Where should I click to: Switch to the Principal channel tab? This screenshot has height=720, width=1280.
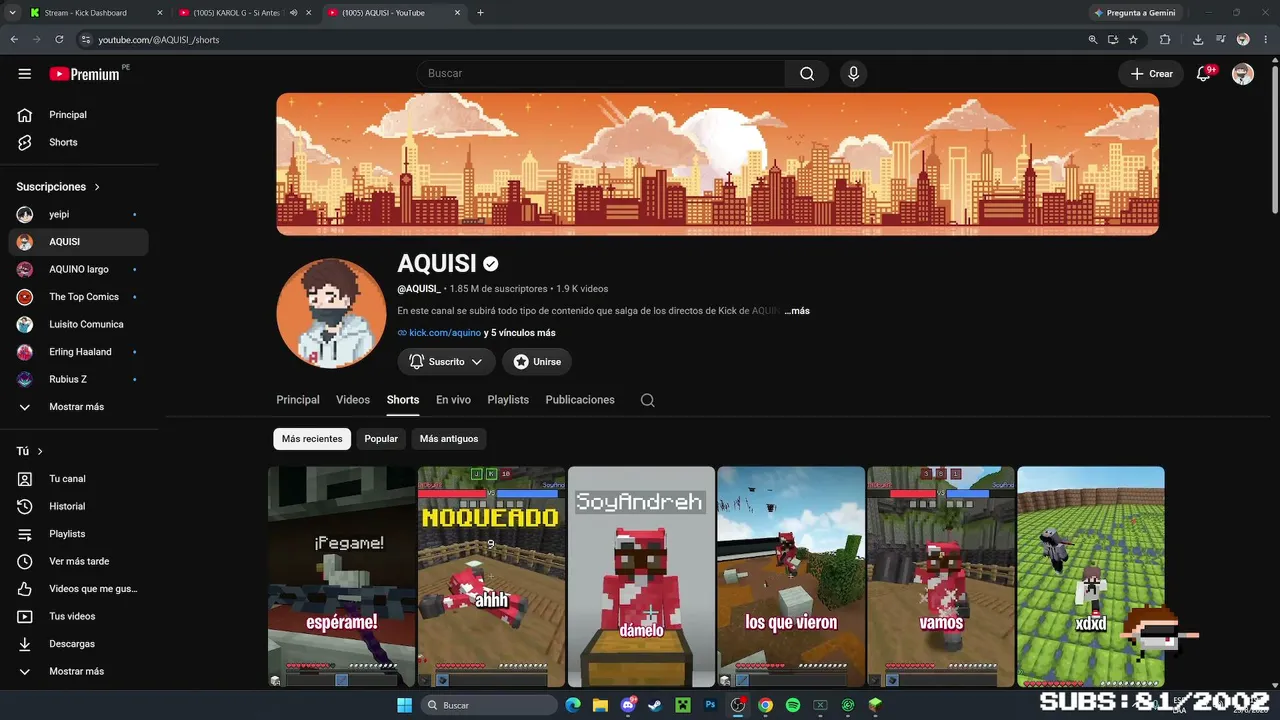tap(298, 400)
